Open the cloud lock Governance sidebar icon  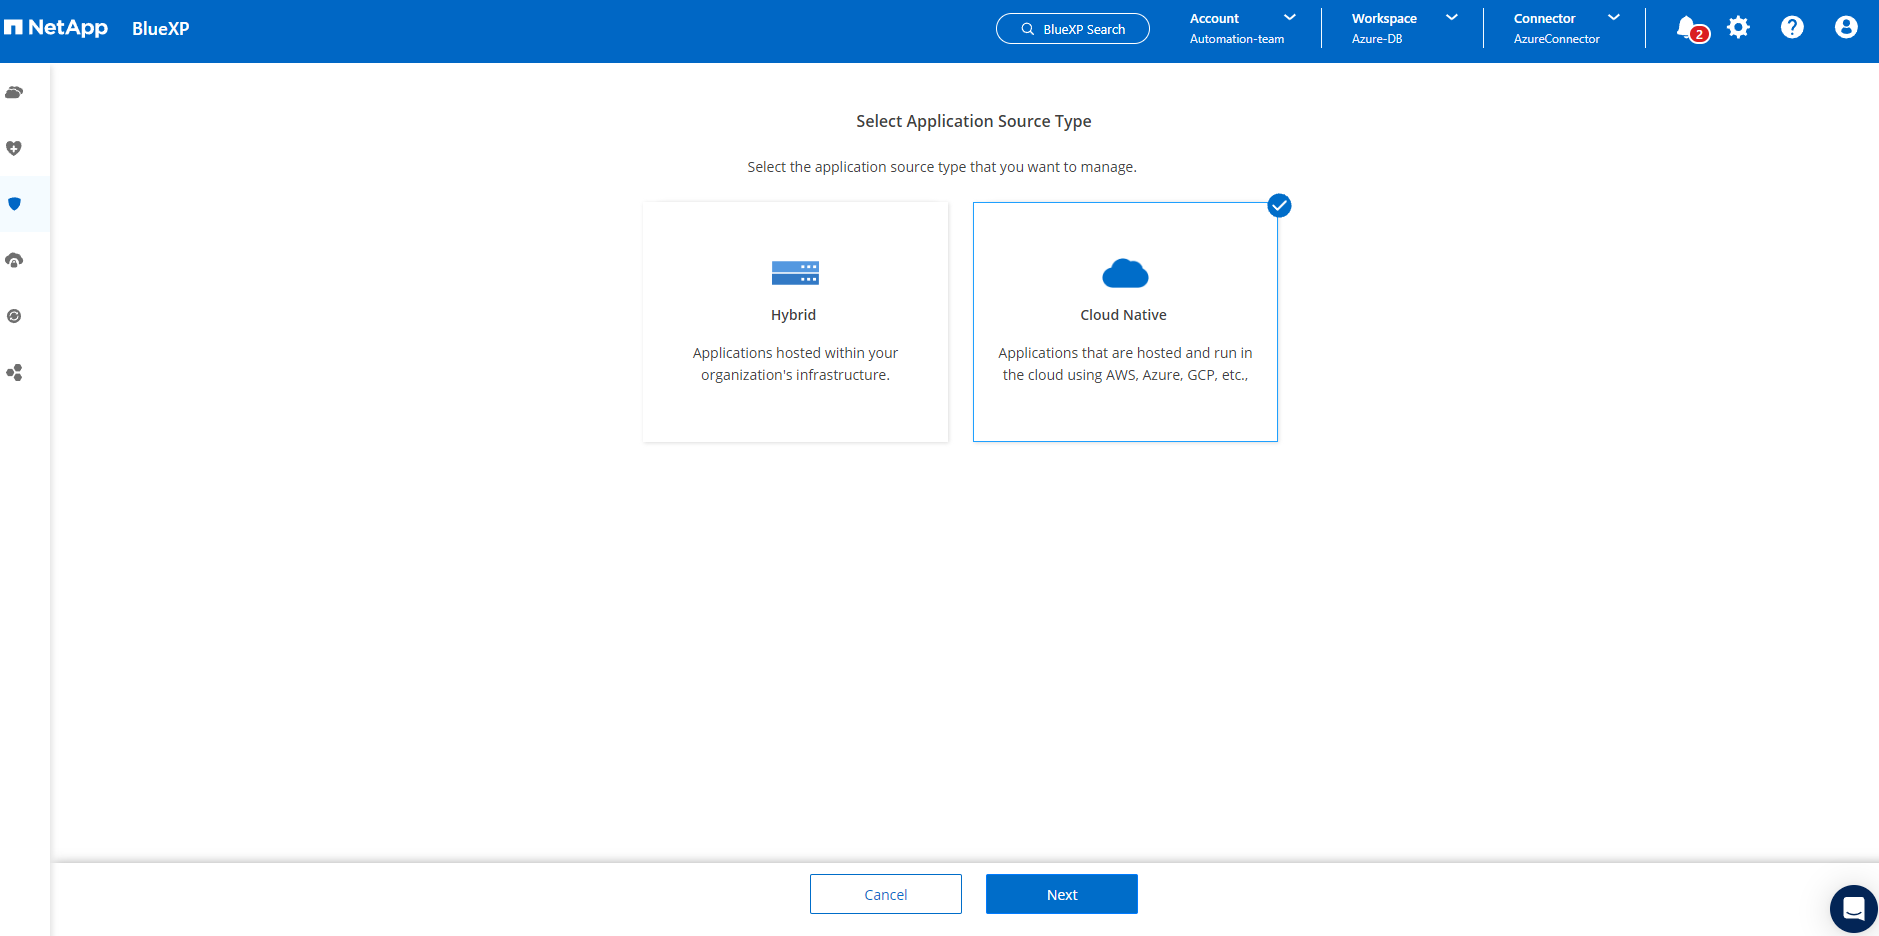click(x=14, y=260)
